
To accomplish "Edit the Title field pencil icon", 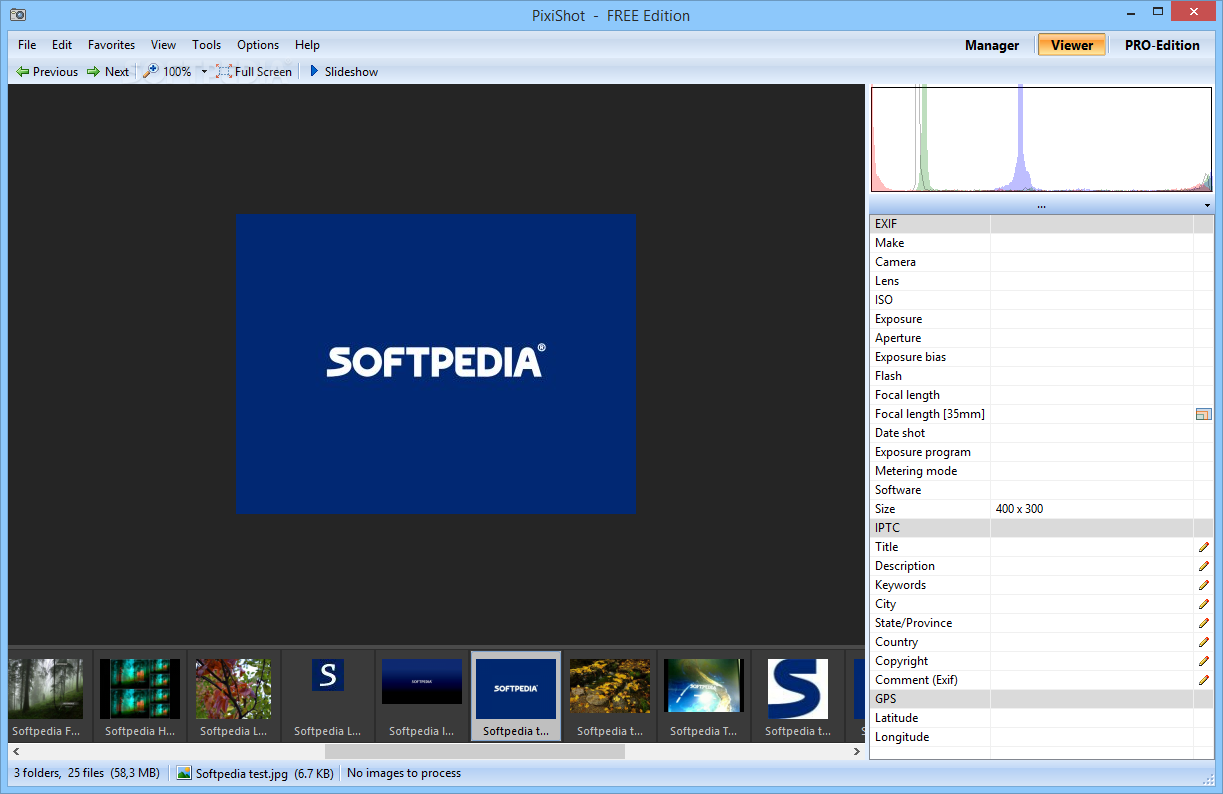I will tap(1203, 547).
